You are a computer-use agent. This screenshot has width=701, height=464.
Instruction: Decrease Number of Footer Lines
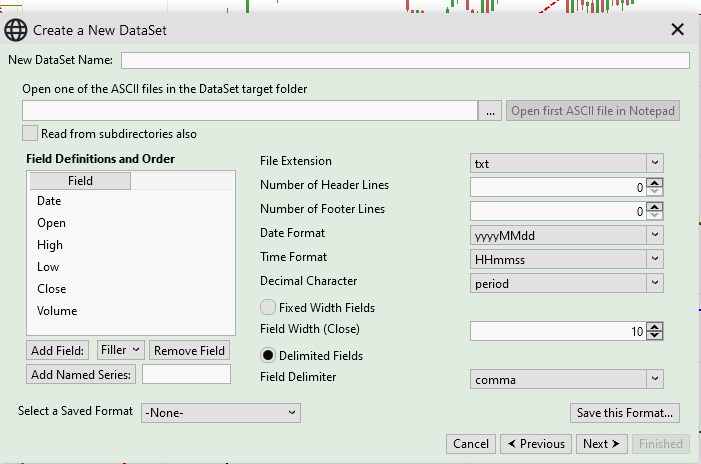(655, 215)
